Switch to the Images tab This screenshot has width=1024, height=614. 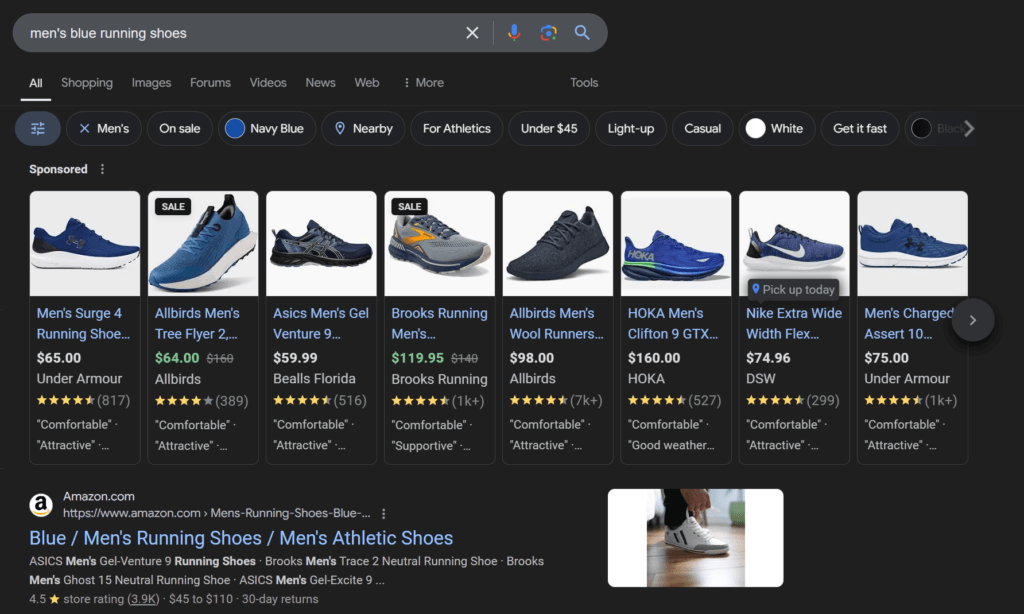tap(151, 82)
